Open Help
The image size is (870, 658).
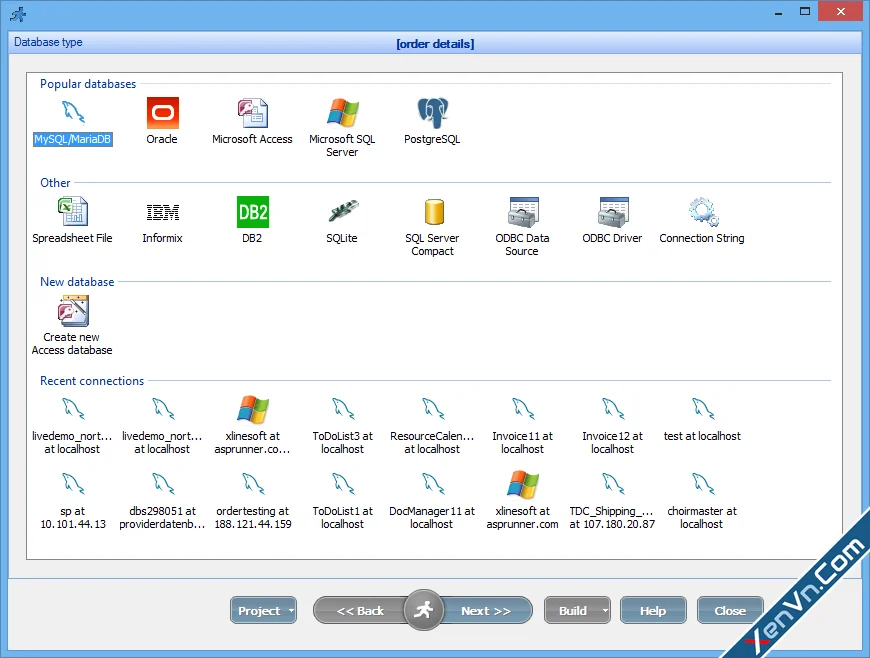coord(653,610)
